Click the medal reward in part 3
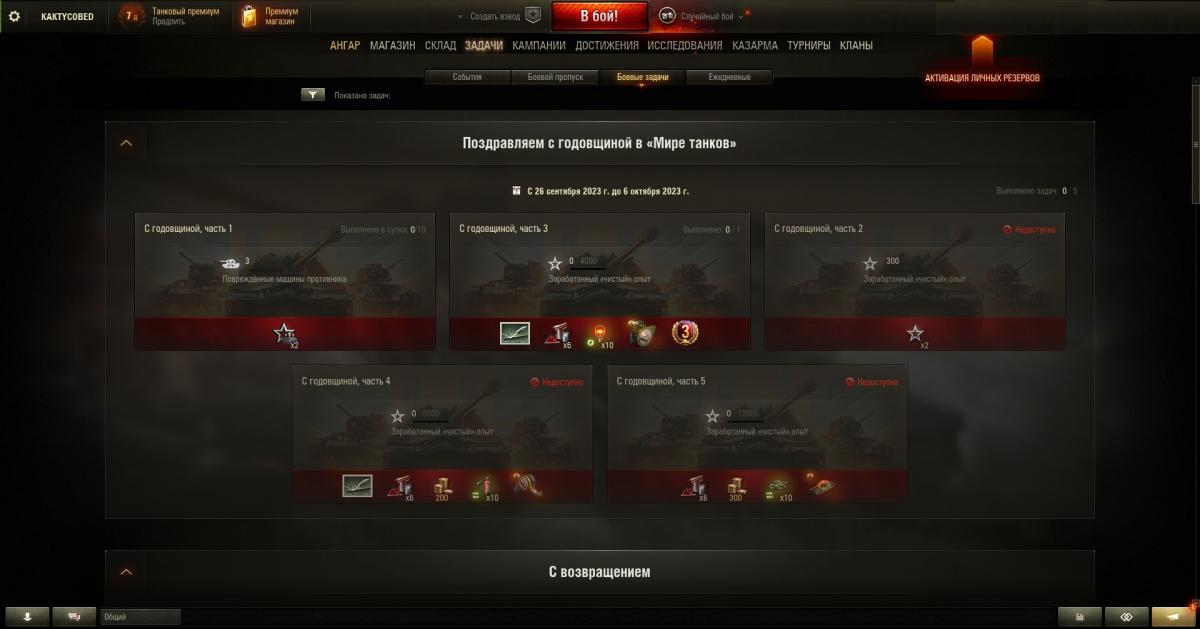Image resolution: width=1200 pixels, height=629 pixels. pyautogui.click(x=685, y=333)
